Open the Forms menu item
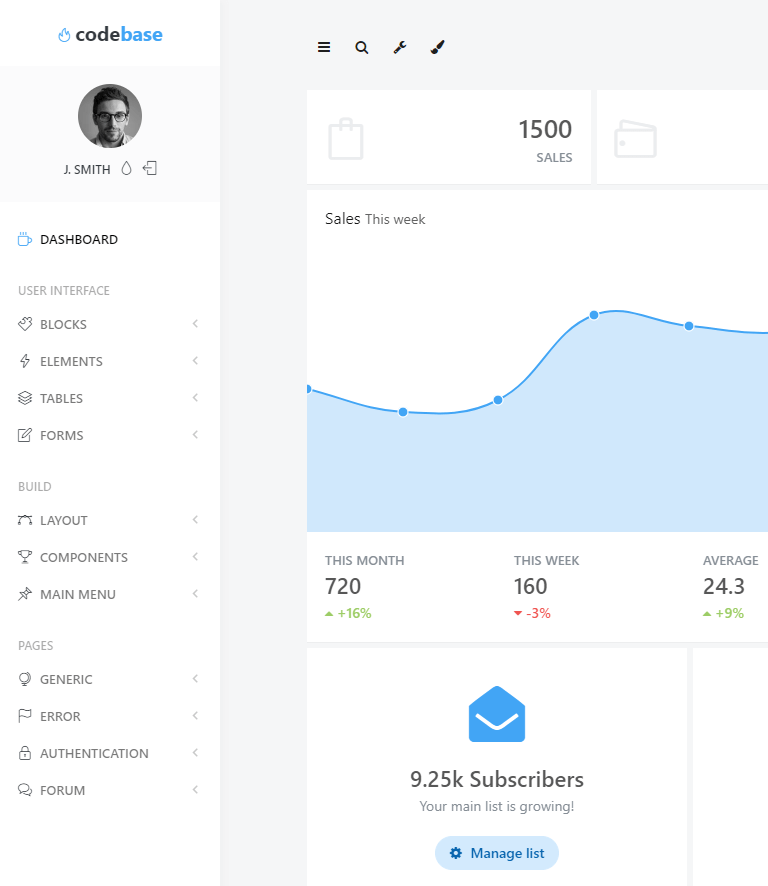Viewport: 768px width, 886px height. (x=61, y=436)
